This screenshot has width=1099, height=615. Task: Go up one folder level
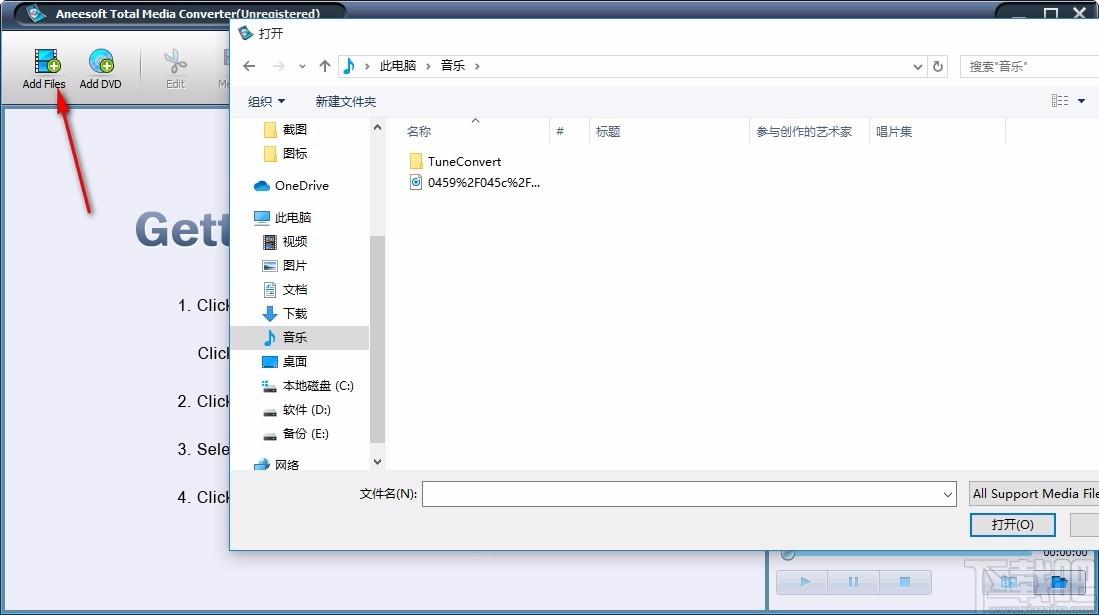(x=325, y=66)
